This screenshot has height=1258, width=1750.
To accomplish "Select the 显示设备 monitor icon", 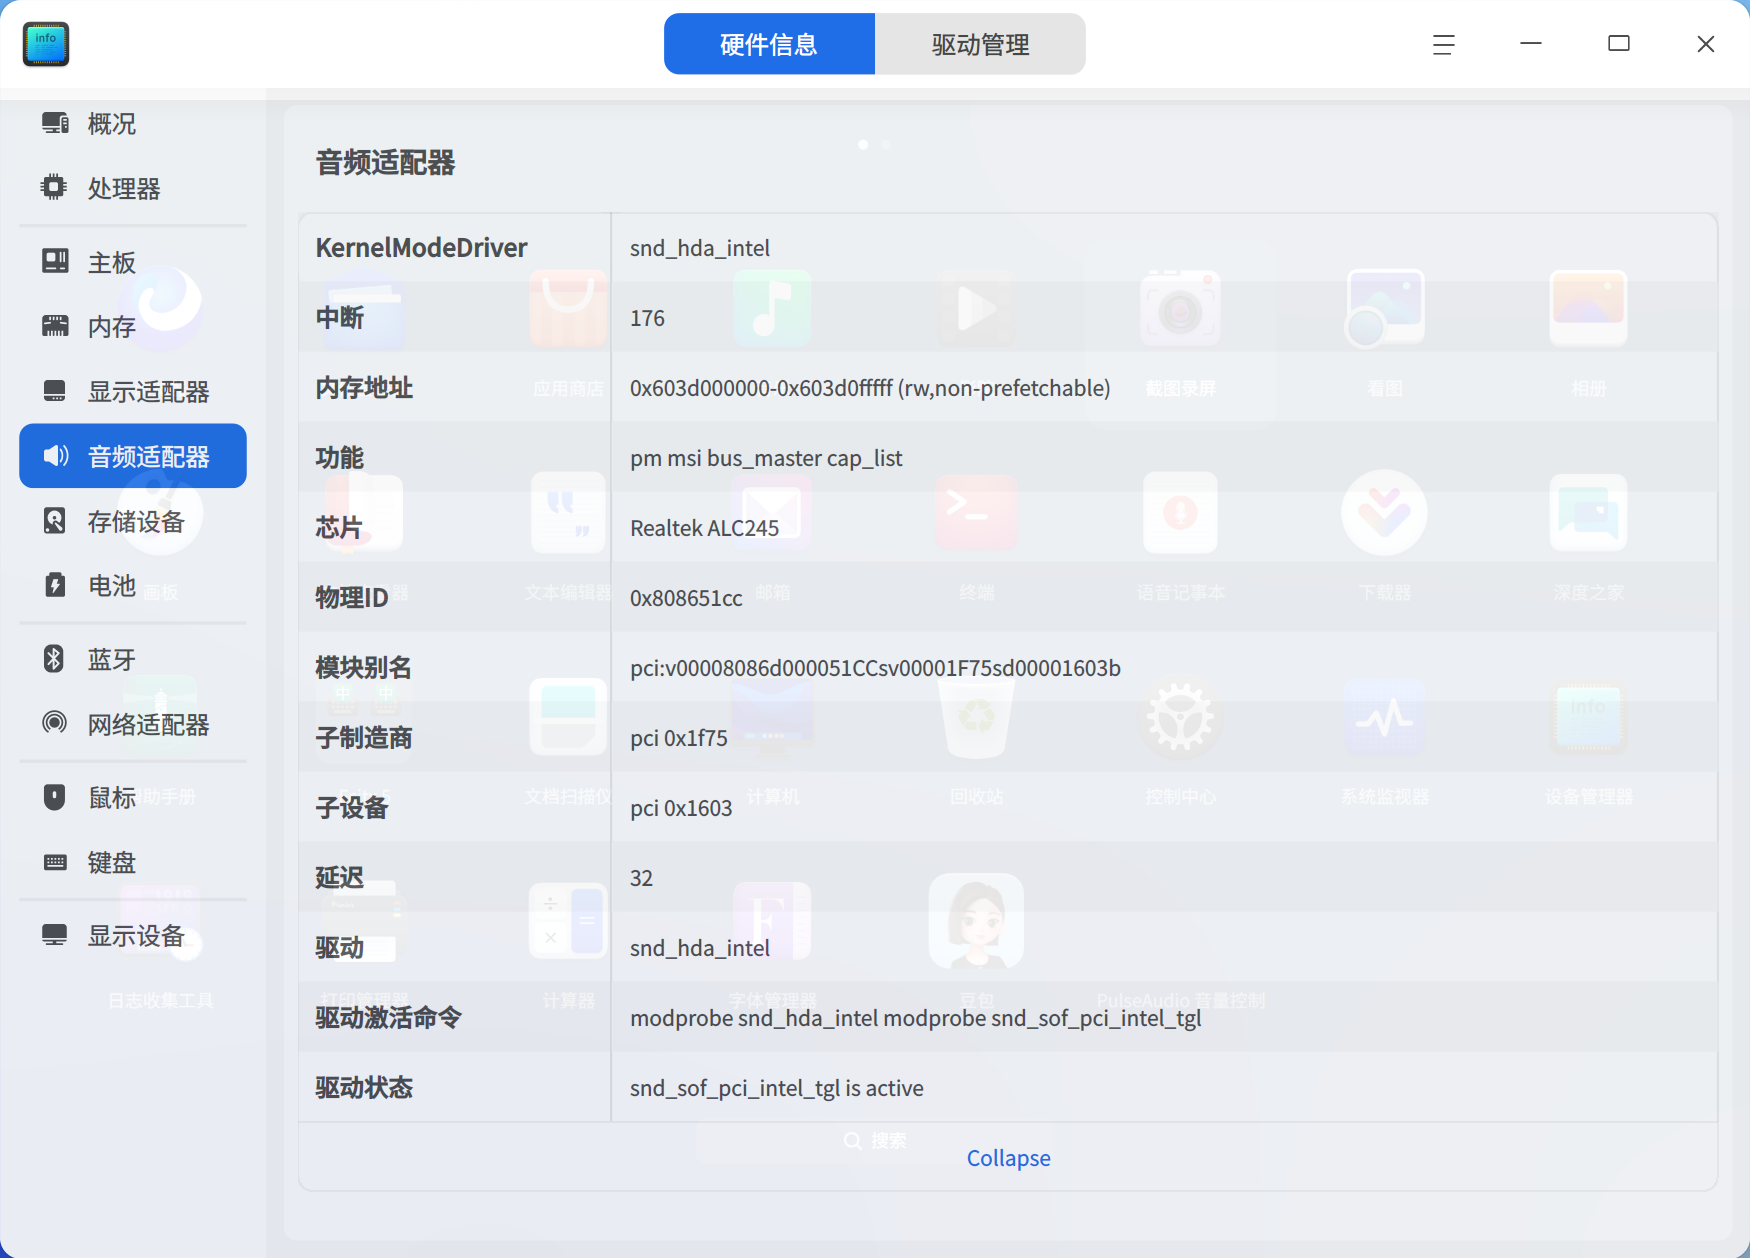I will point(55,935).
